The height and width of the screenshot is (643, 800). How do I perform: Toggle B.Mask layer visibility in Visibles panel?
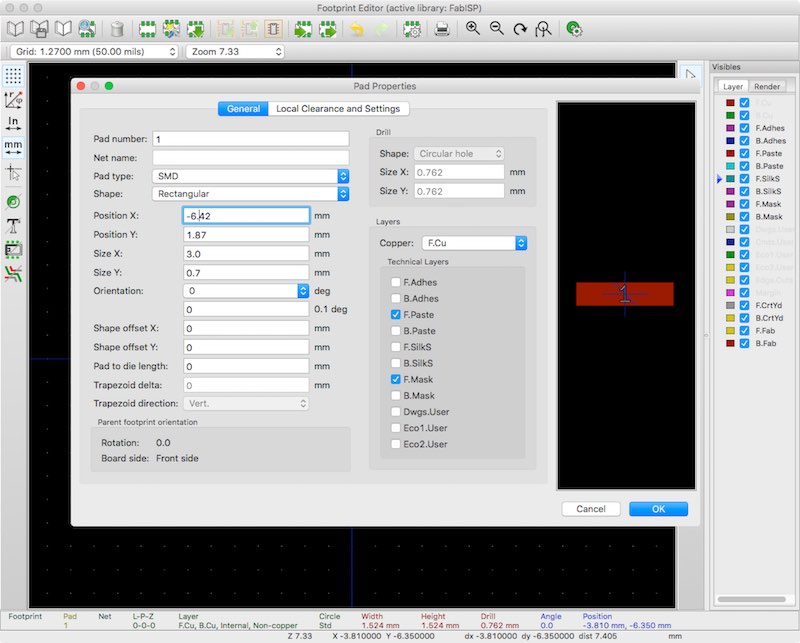pyautogui.click(x=742, y=218)
